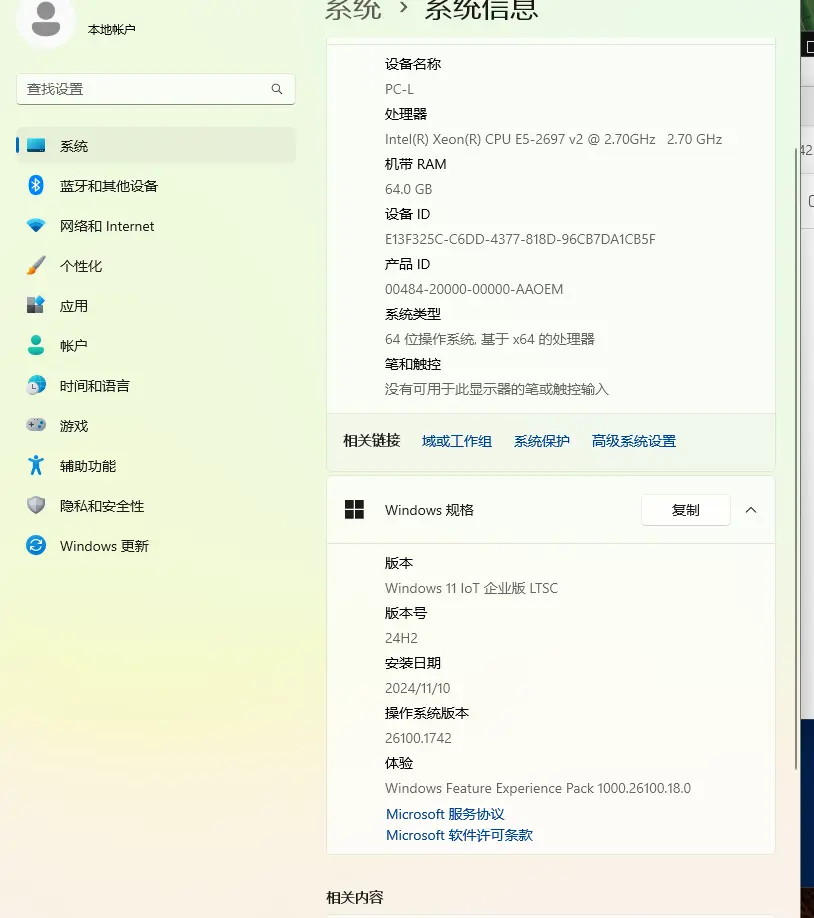The height and width of the screenshot is (918, 814).
Task: Open Microsoft 软件许可条款 link
Action: pos(459,835)
